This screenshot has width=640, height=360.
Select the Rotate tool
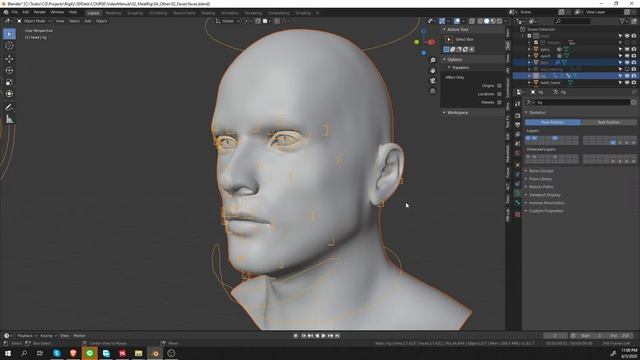point(9,71)
